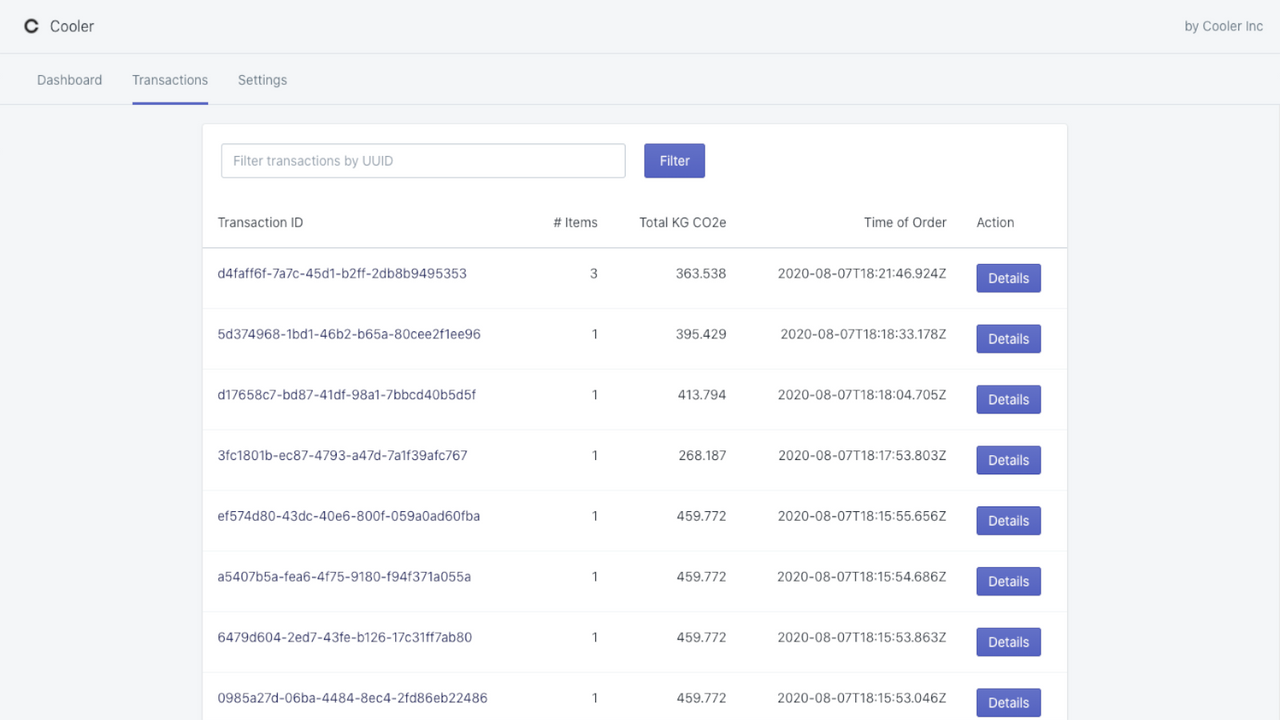The image size is (1280, 720).
Task: Open the Dashboard tab
Action: point(69,79)
